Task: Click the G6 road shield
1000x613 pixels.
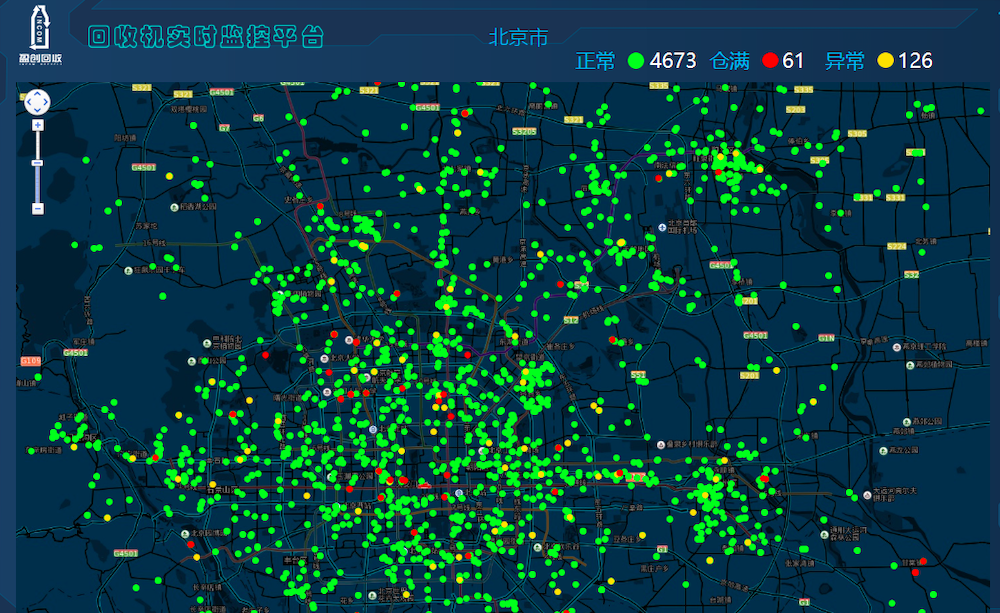Action: [258, 118]
